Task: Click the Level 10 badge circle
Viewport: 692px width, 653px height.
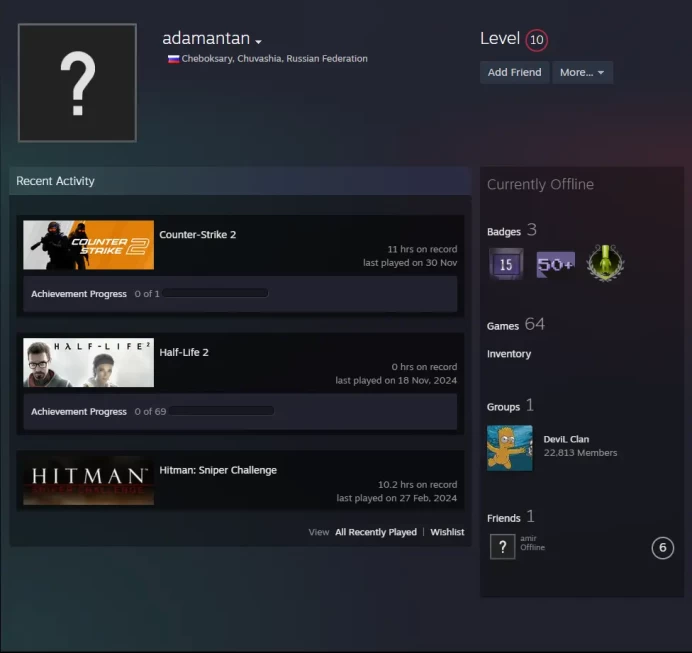Action: pos(536,40)
